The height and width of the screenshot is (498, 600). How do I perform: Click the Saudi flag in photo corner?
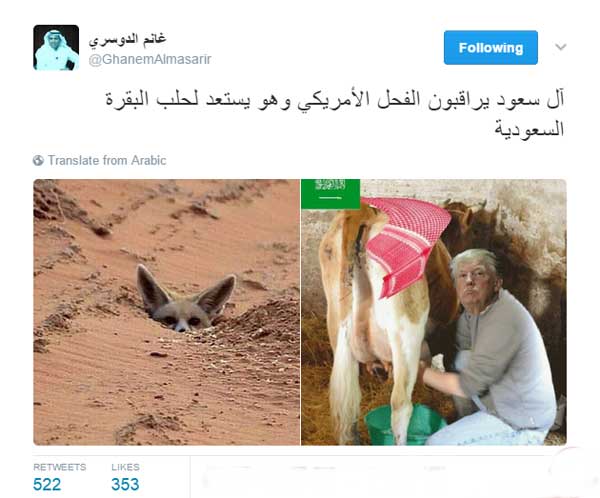click(331, 194)
